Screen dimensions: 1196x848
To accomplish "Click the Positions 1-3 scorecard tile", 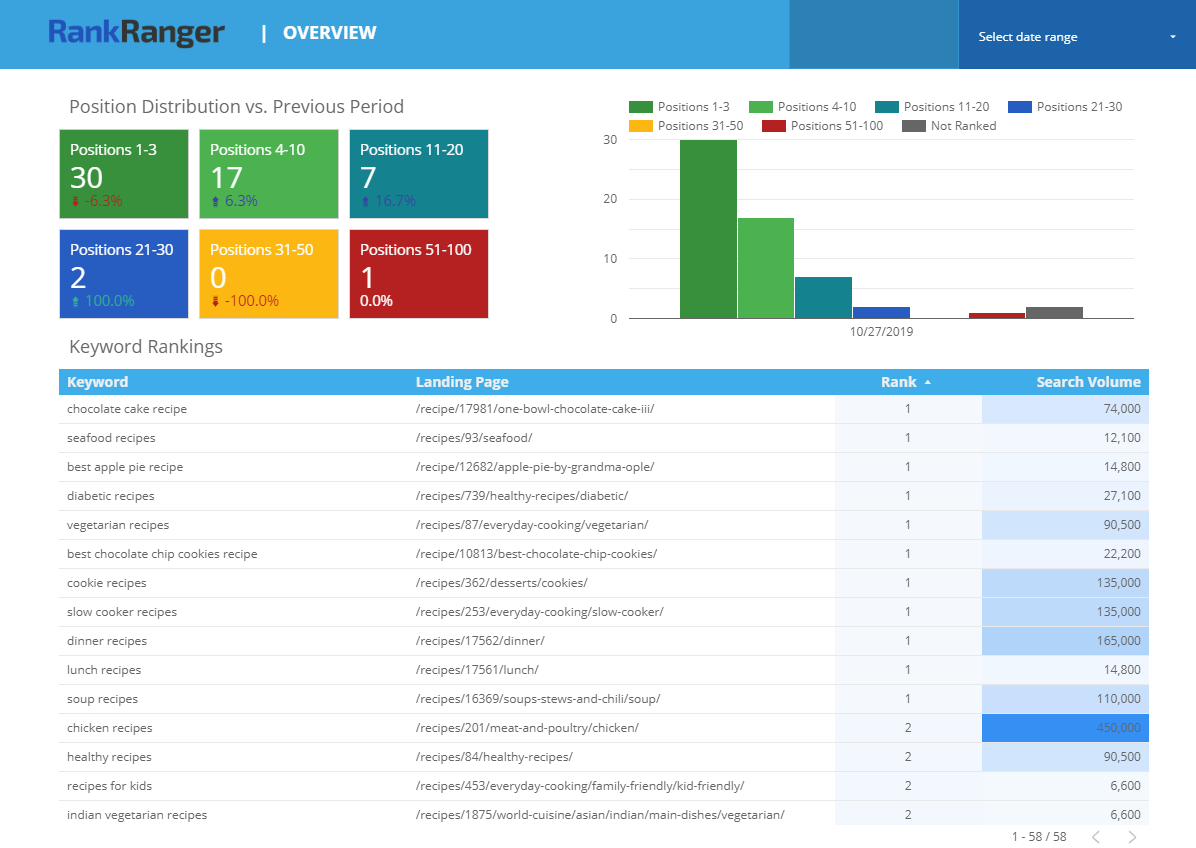I will pyautogui.click(x=124, y=174).
